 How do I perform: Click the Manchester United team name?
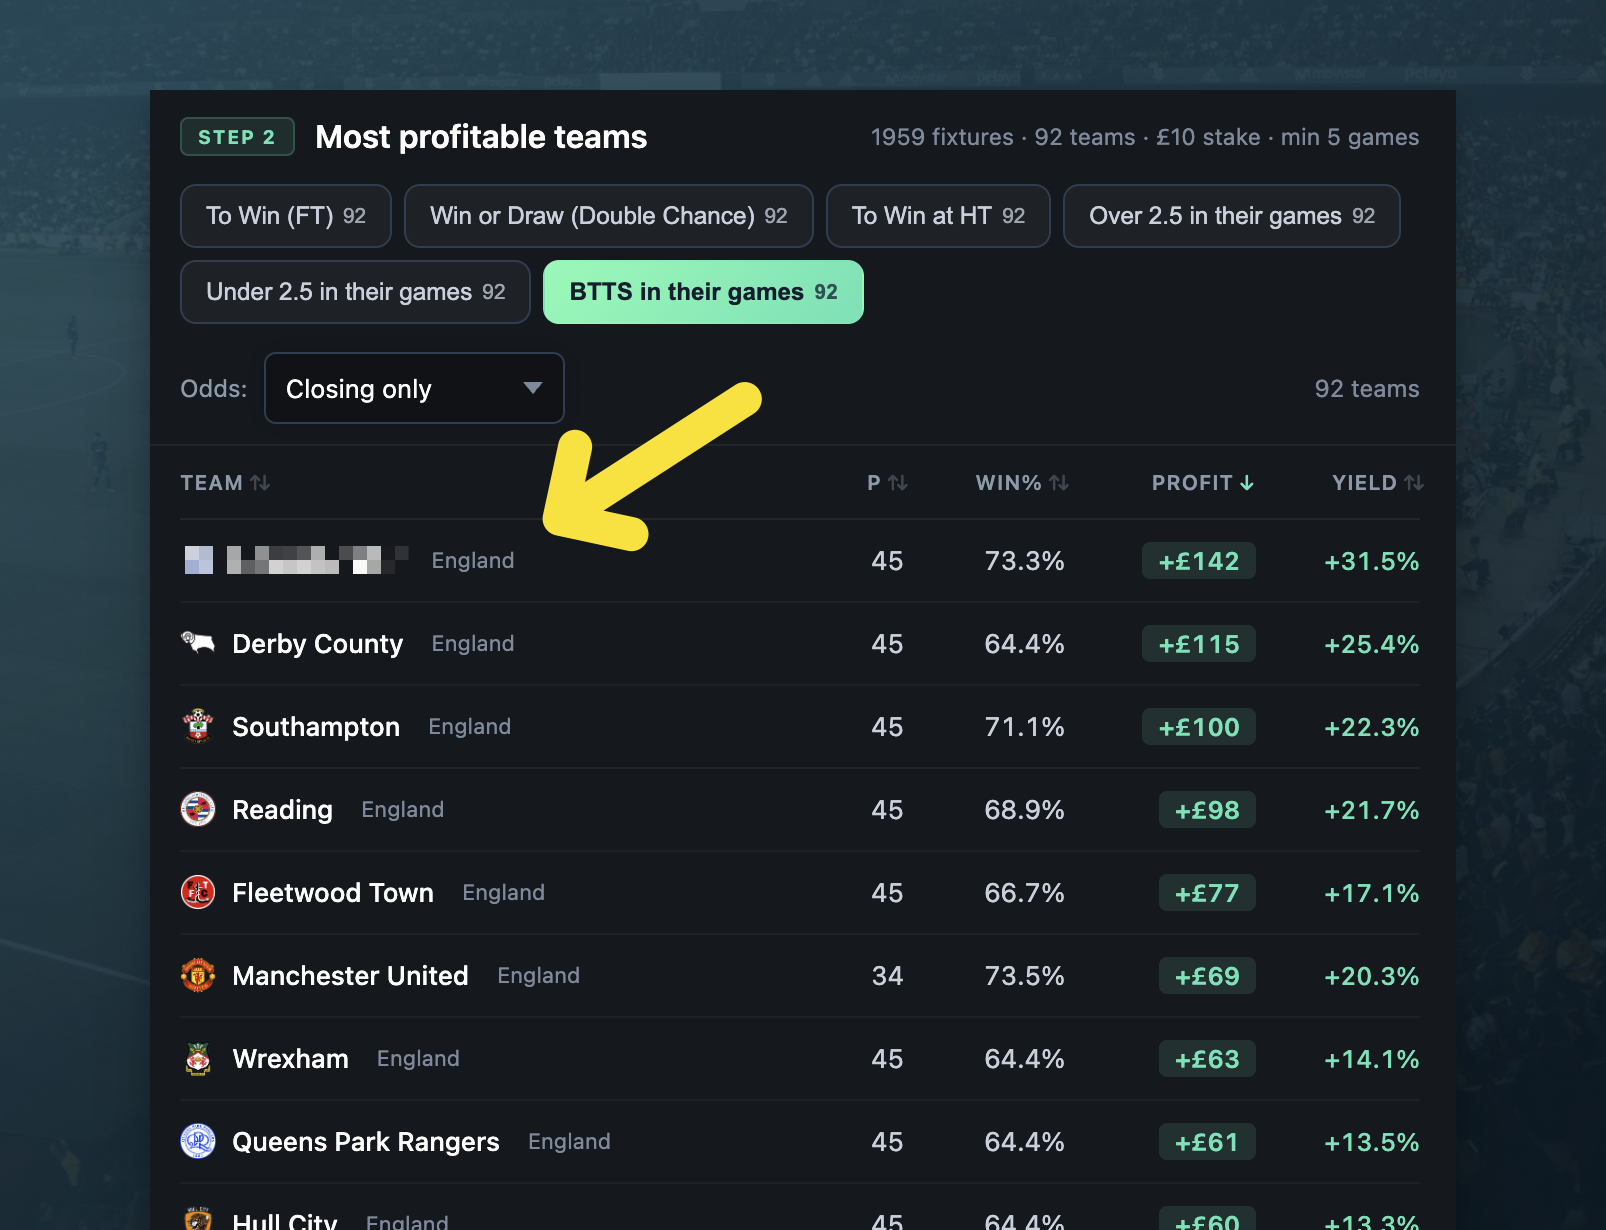click(350, 976)
